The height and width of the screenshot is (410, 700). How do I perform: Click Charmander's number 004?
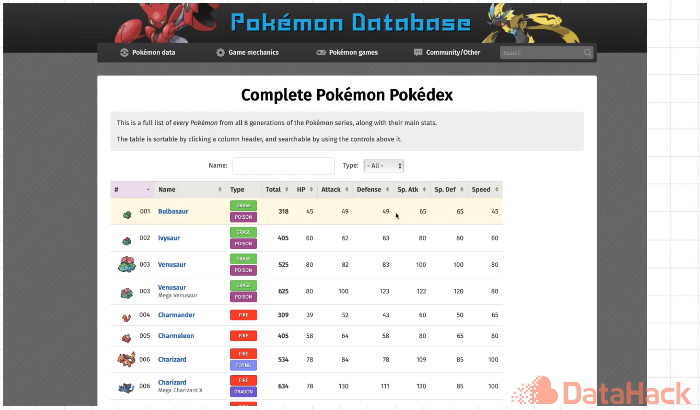click(145, 315)
